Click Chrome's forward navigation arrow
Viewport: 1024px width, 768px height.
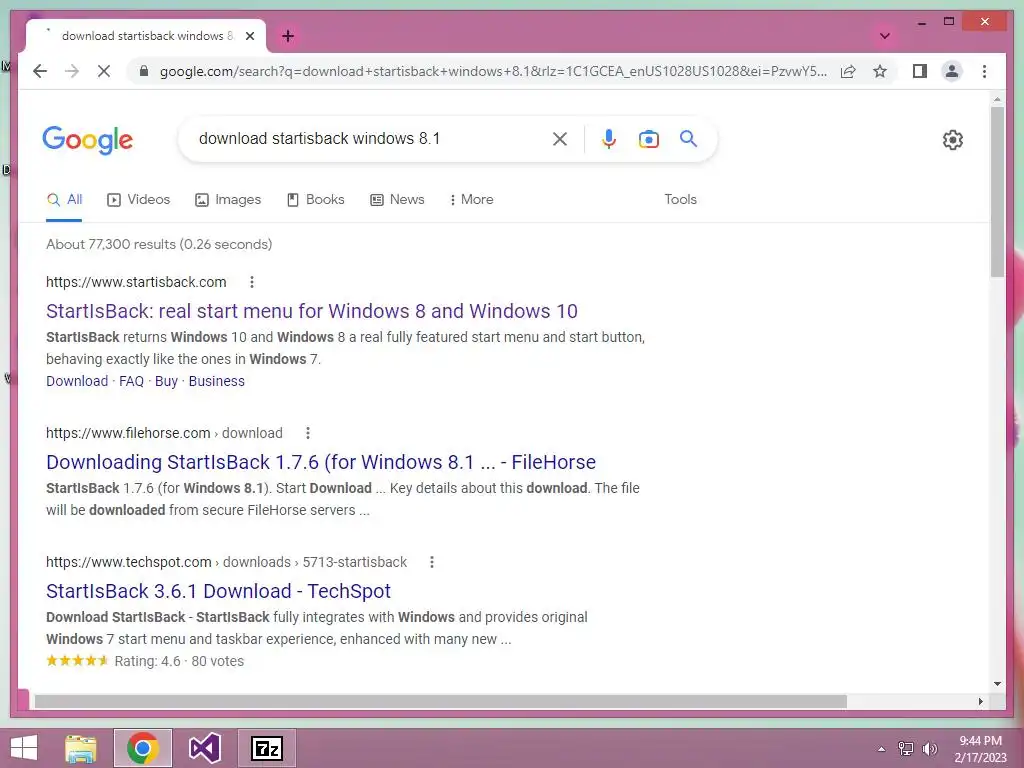coord(72,71)
